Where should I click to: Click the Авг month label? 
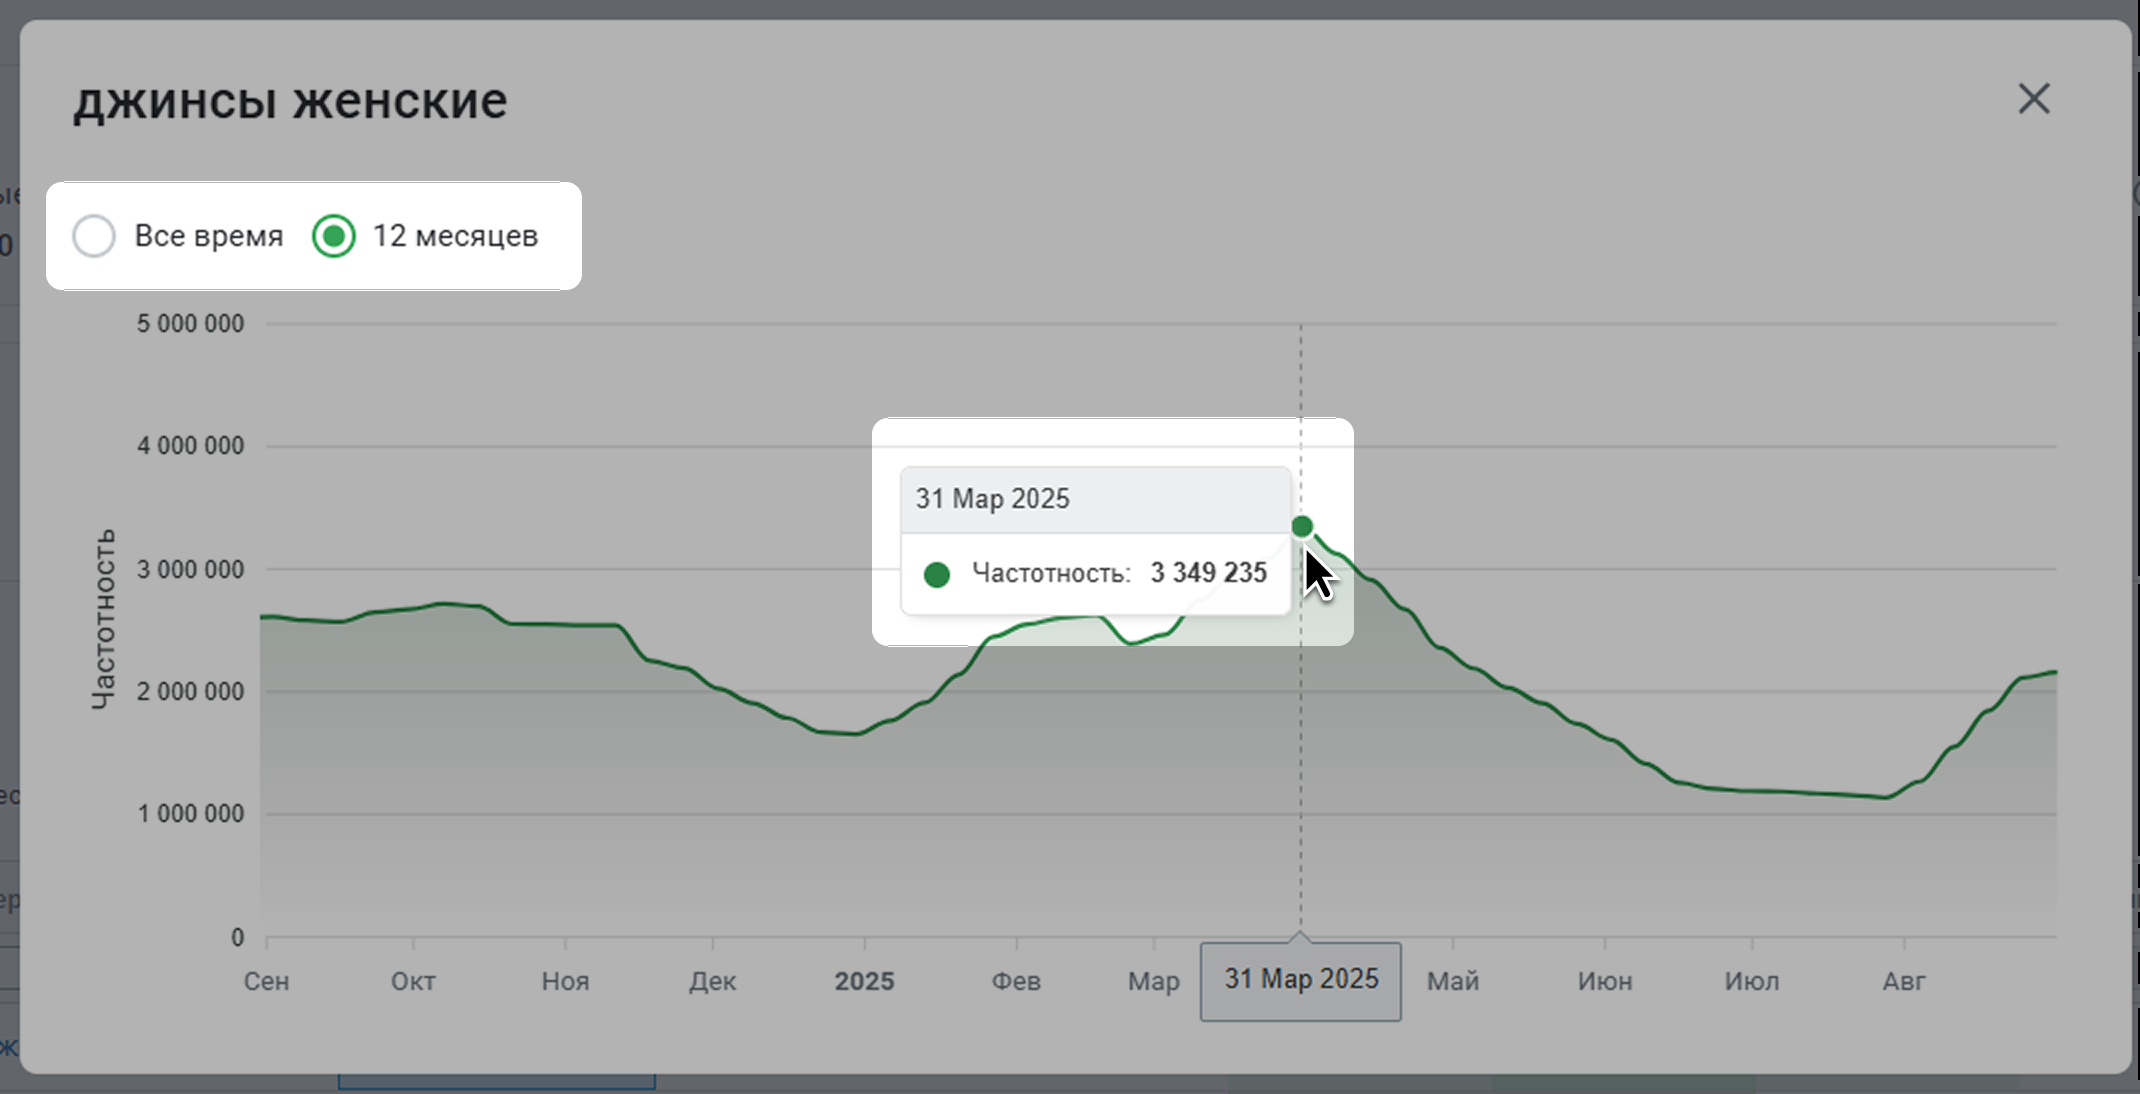pos(1903,981)
